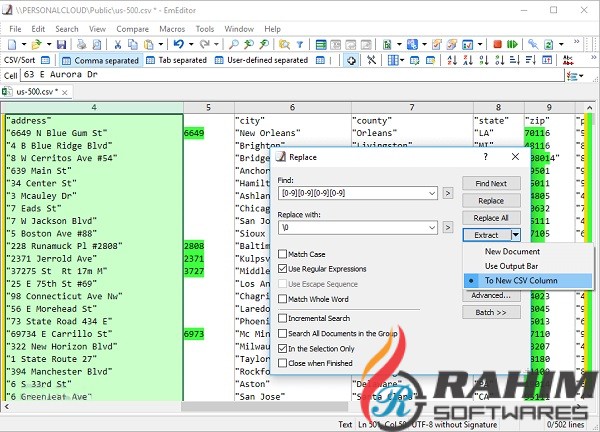Check Search All Documents in the Group
Screen dimensions: 600x432
[x=282, y=333]
